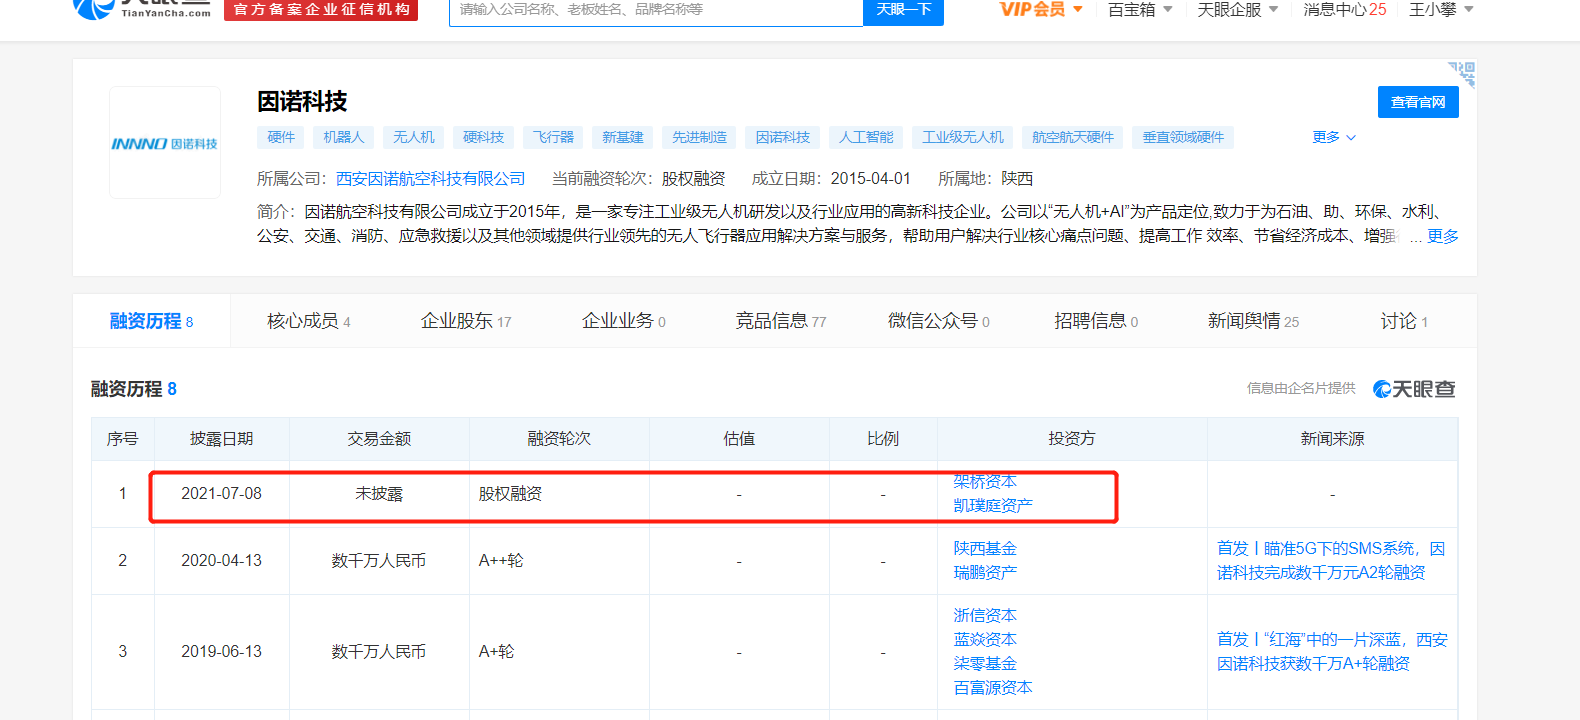Click the QR code corner icon
This screenshot has height=720, width=1580.
[1463, 73]
